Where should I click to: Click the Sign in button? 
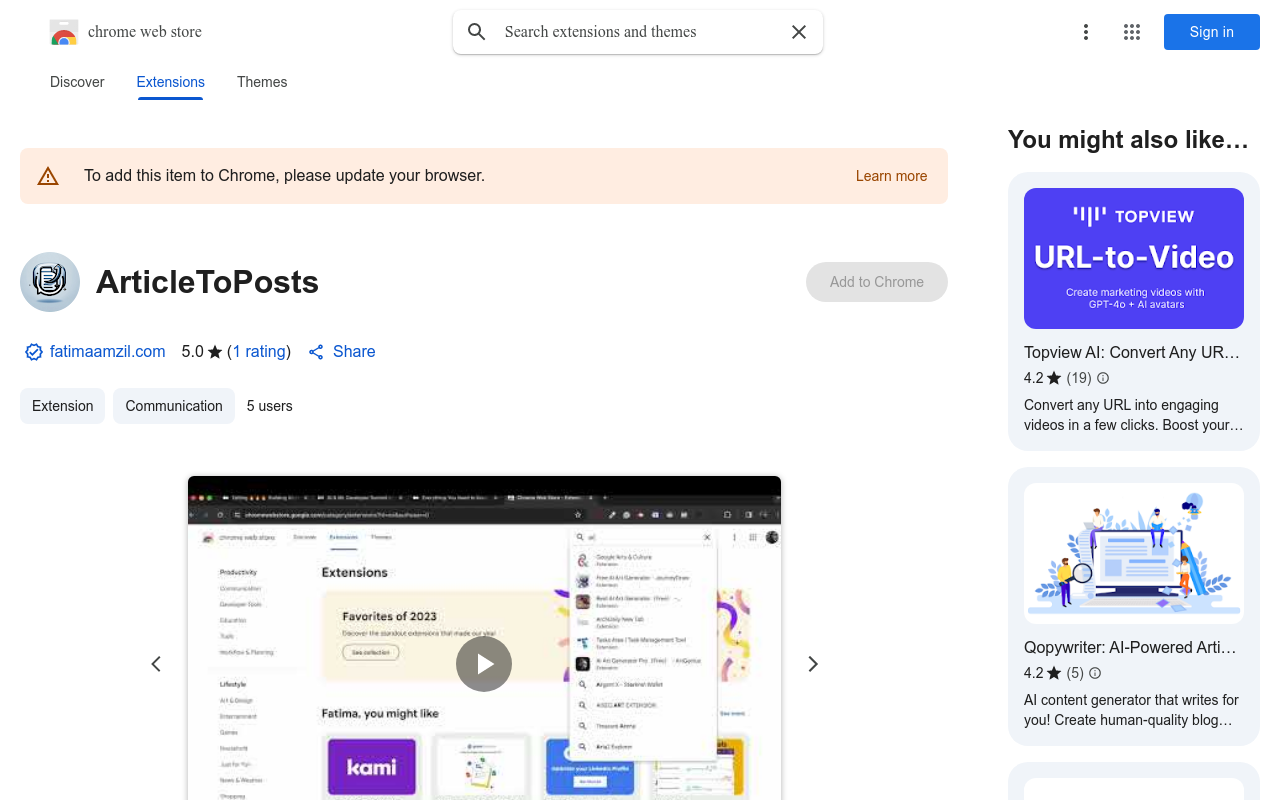(x=1212, y=32)
